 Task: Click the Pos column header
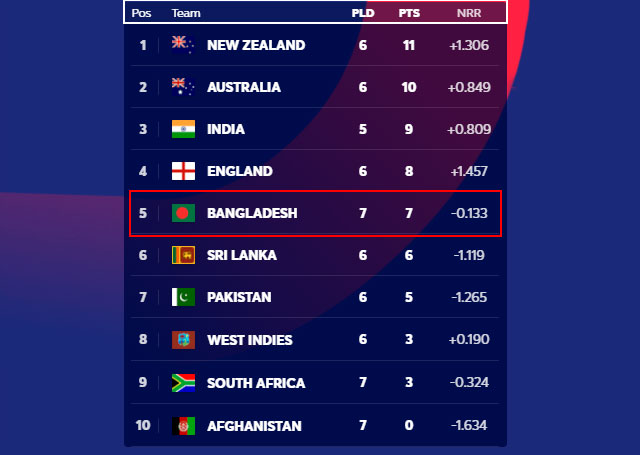point(141,13)
